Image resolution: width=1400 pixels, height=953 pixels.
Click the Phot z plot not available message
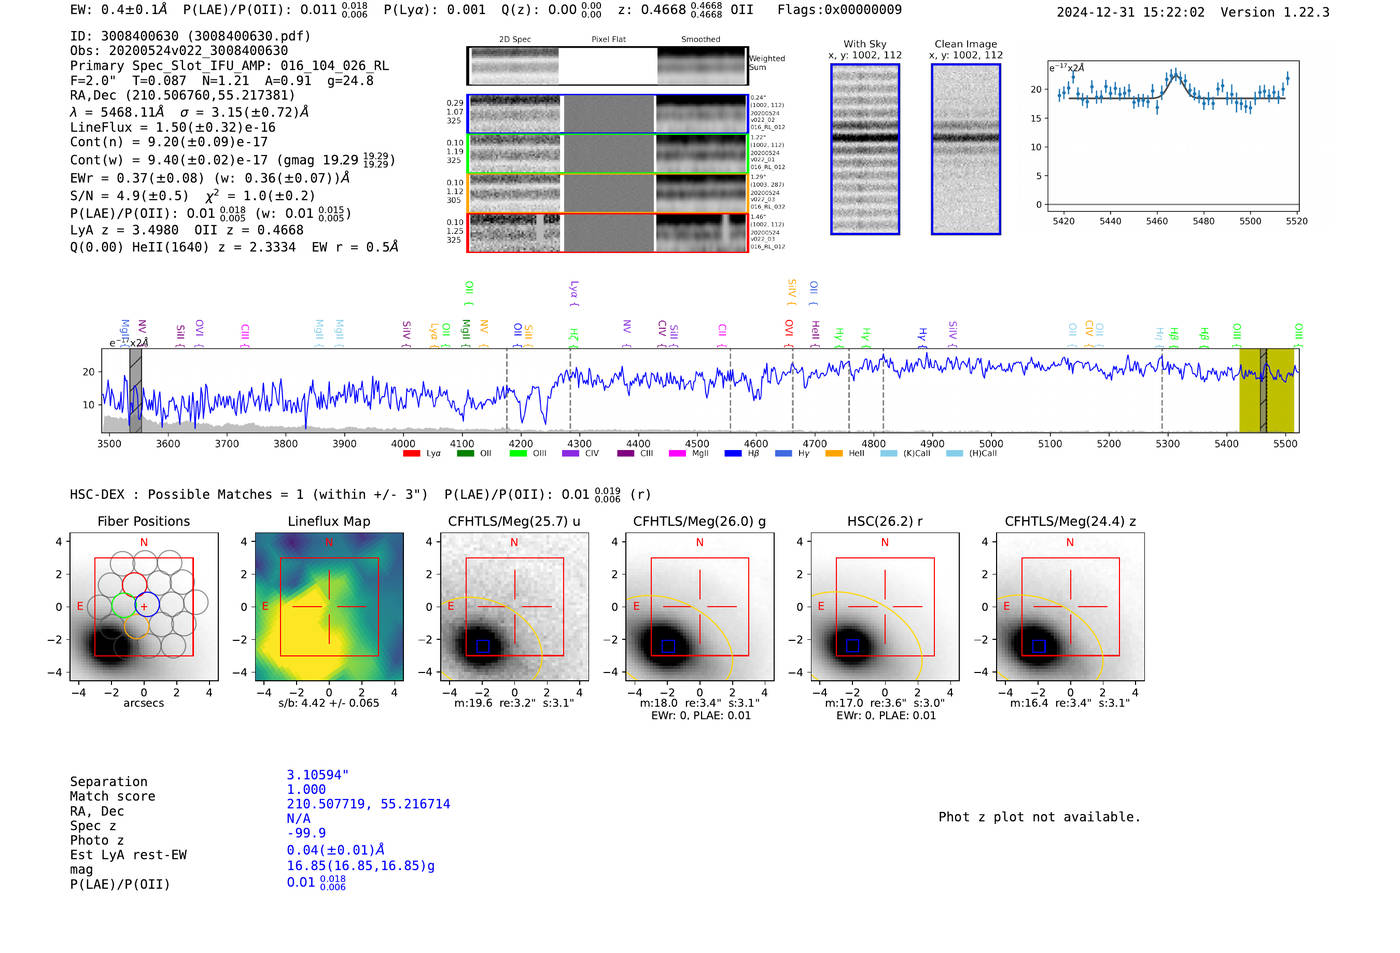click(x=1039, y=817)
